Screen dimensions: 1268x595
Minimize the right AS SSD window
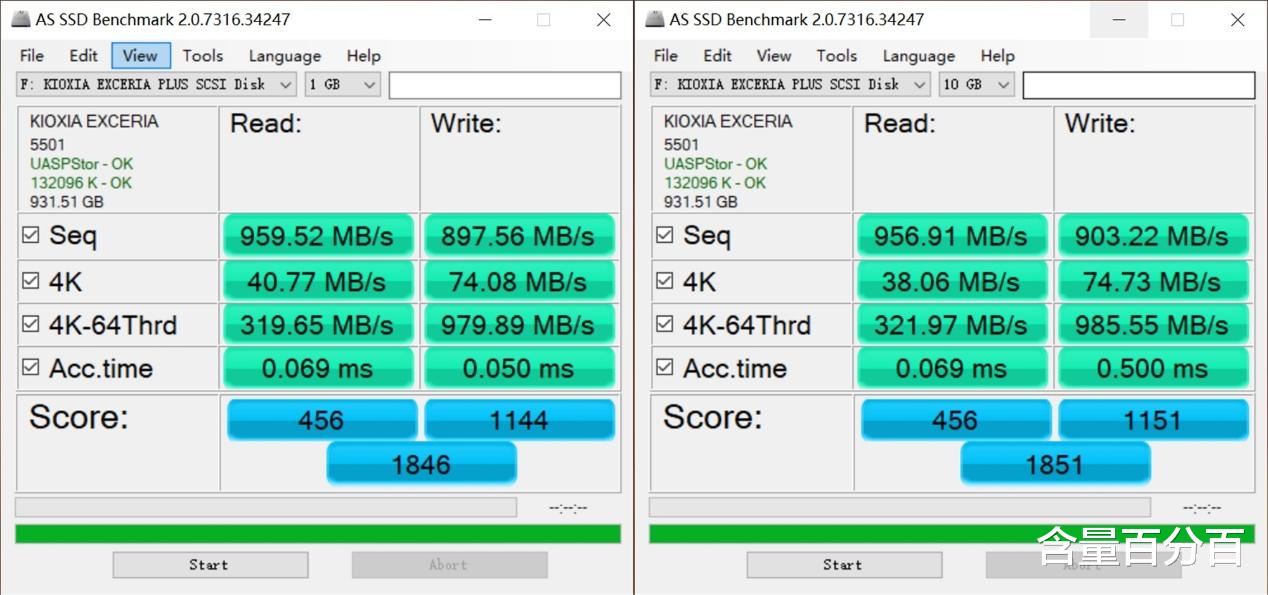[x=1118, y=19]
